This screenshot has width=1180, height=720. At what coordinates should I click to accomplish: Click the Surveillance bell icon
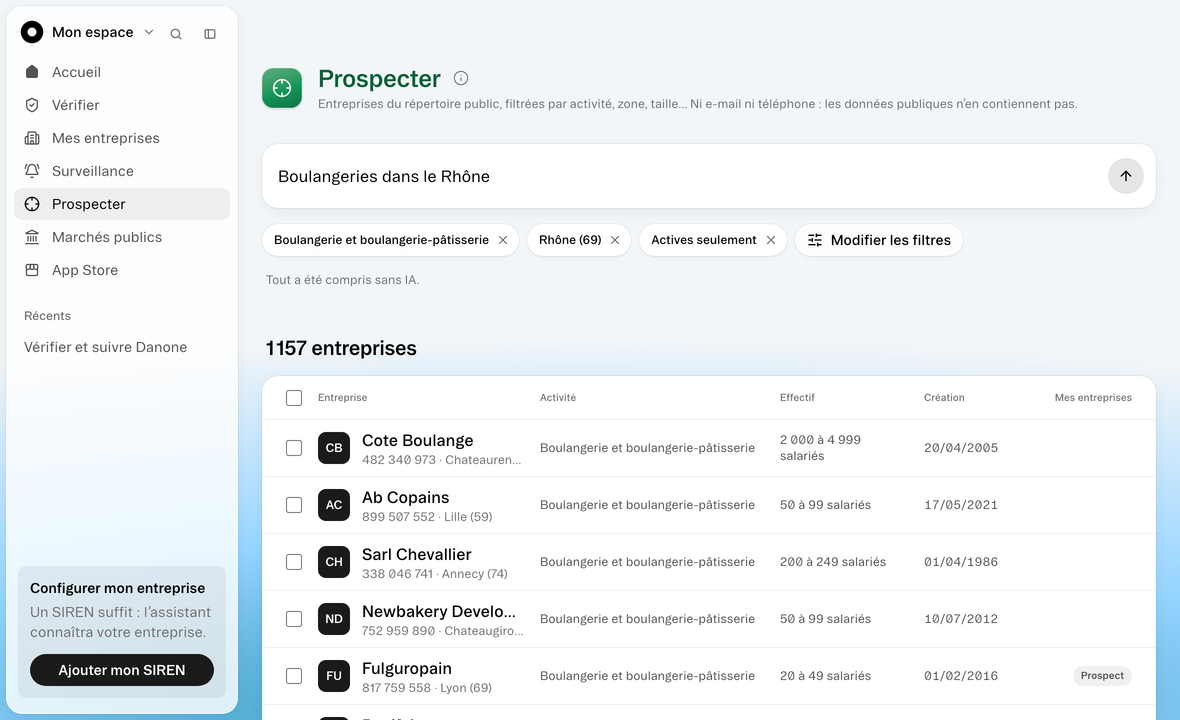click(x=32, y=172)
